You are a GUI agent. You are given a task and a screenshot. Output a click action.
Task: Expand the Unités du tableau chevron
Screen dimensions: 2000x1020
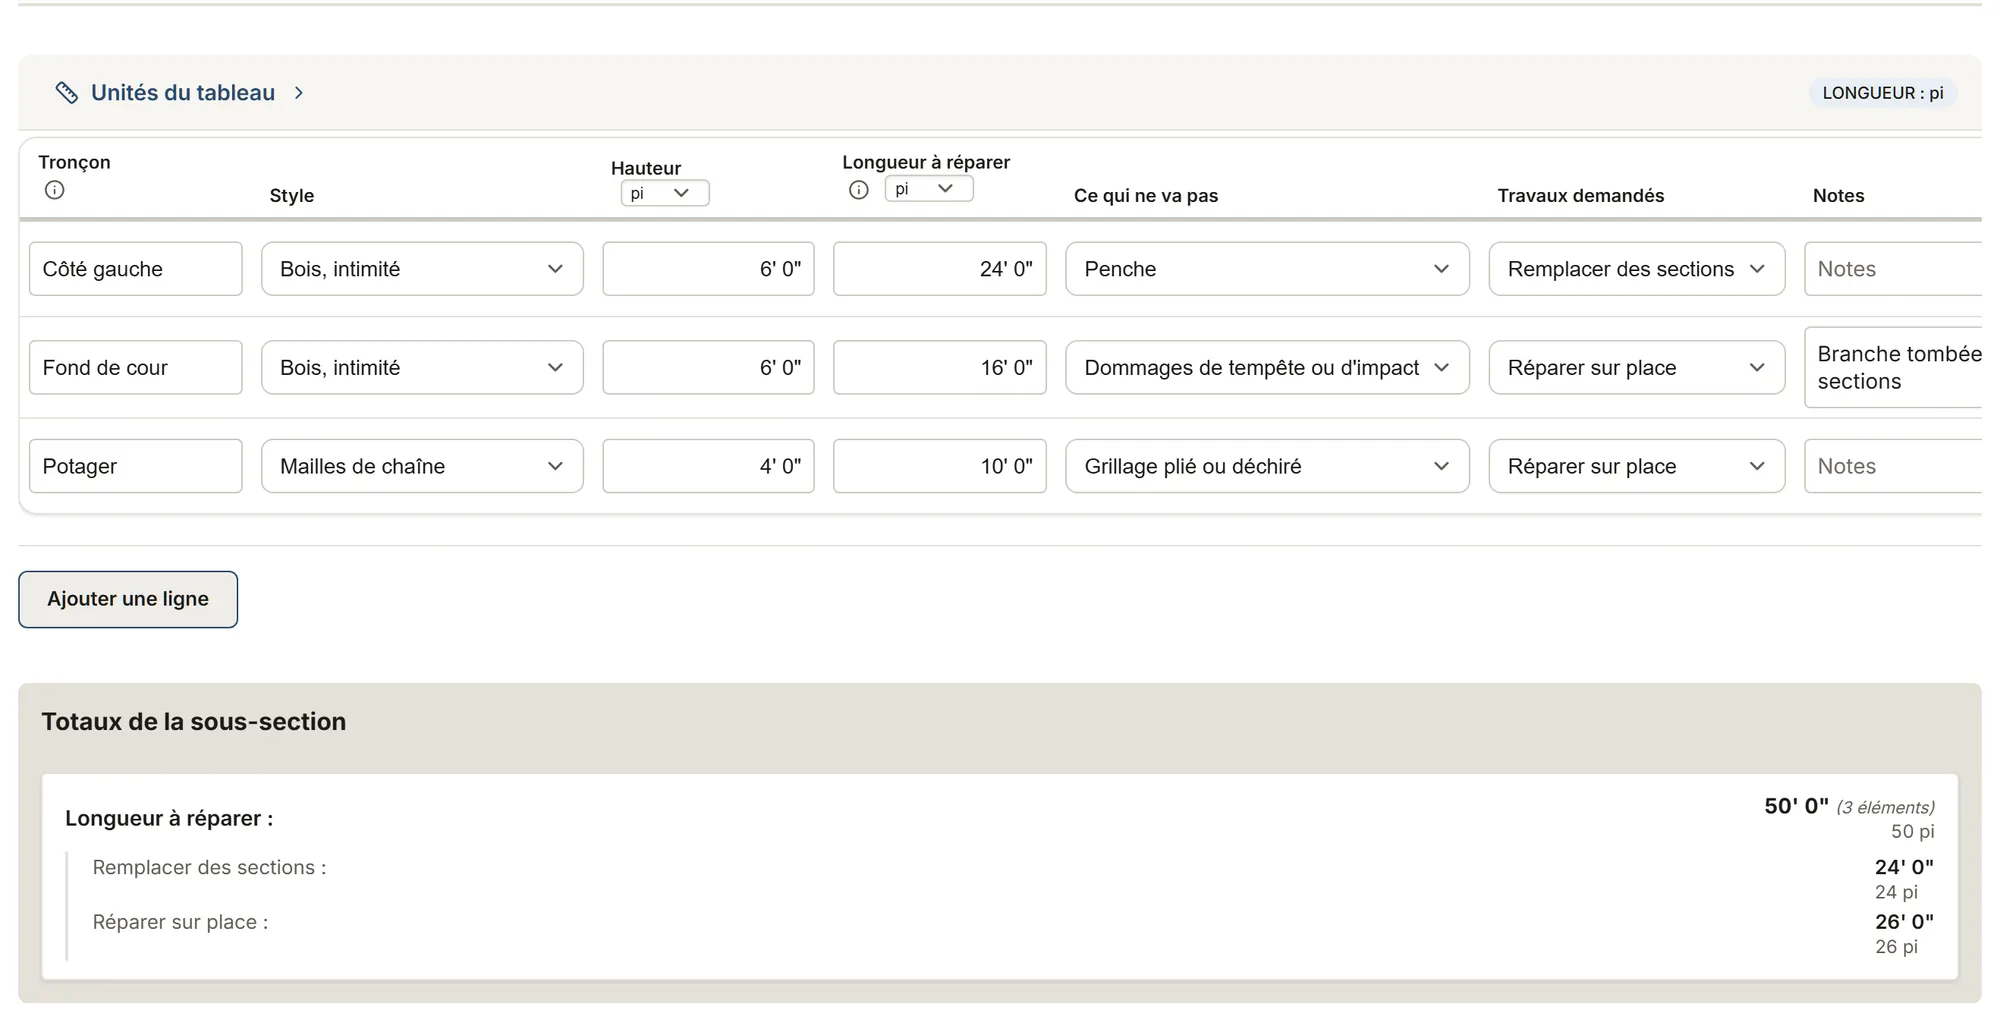(298, 93)
